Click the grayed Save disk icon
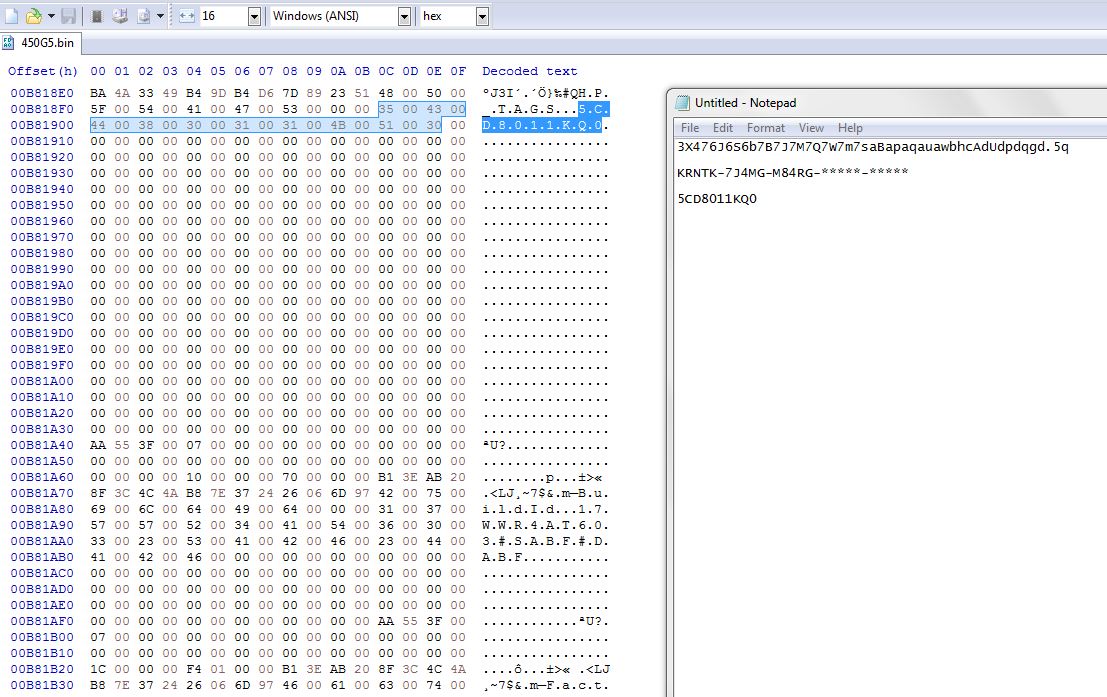This screenshot has height=697, width=1107. pyautogui.click(x=68, y=16)
